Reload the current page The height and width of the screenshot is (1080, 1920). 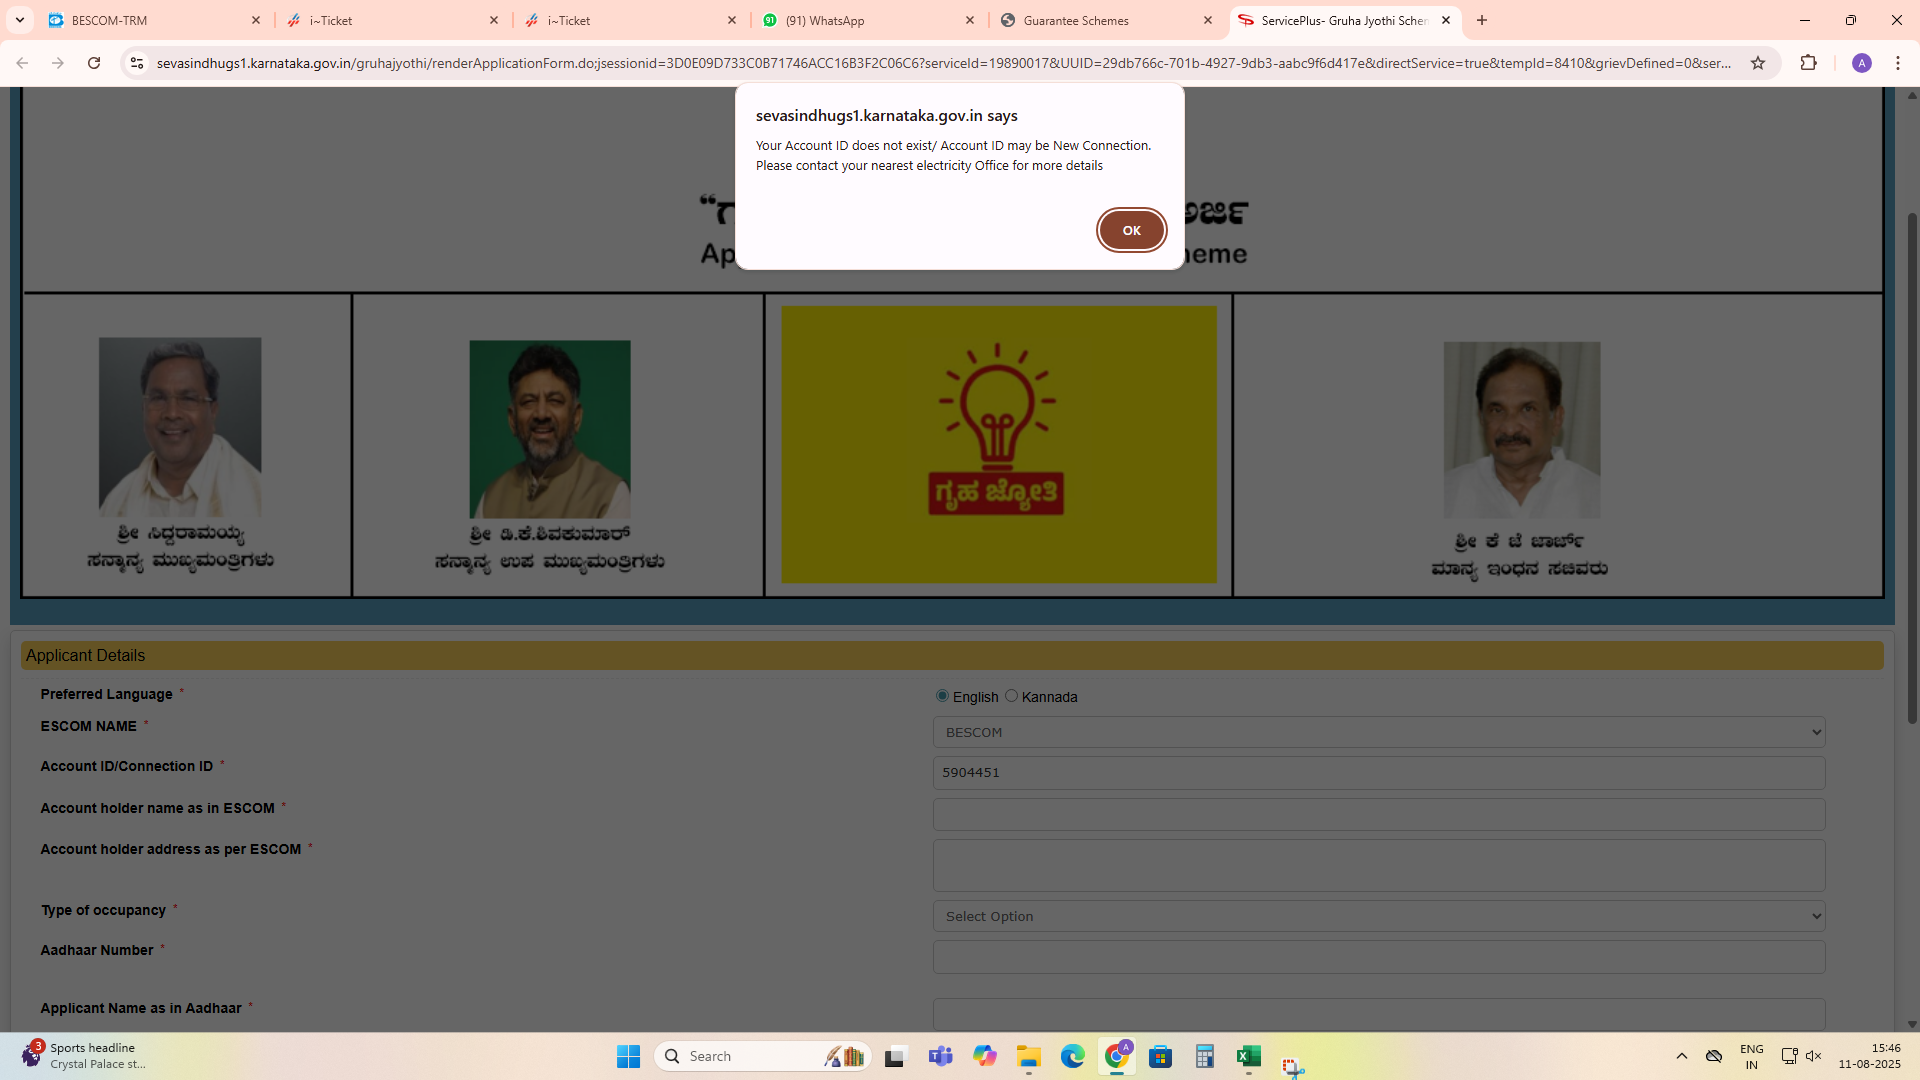click(94, 63)
